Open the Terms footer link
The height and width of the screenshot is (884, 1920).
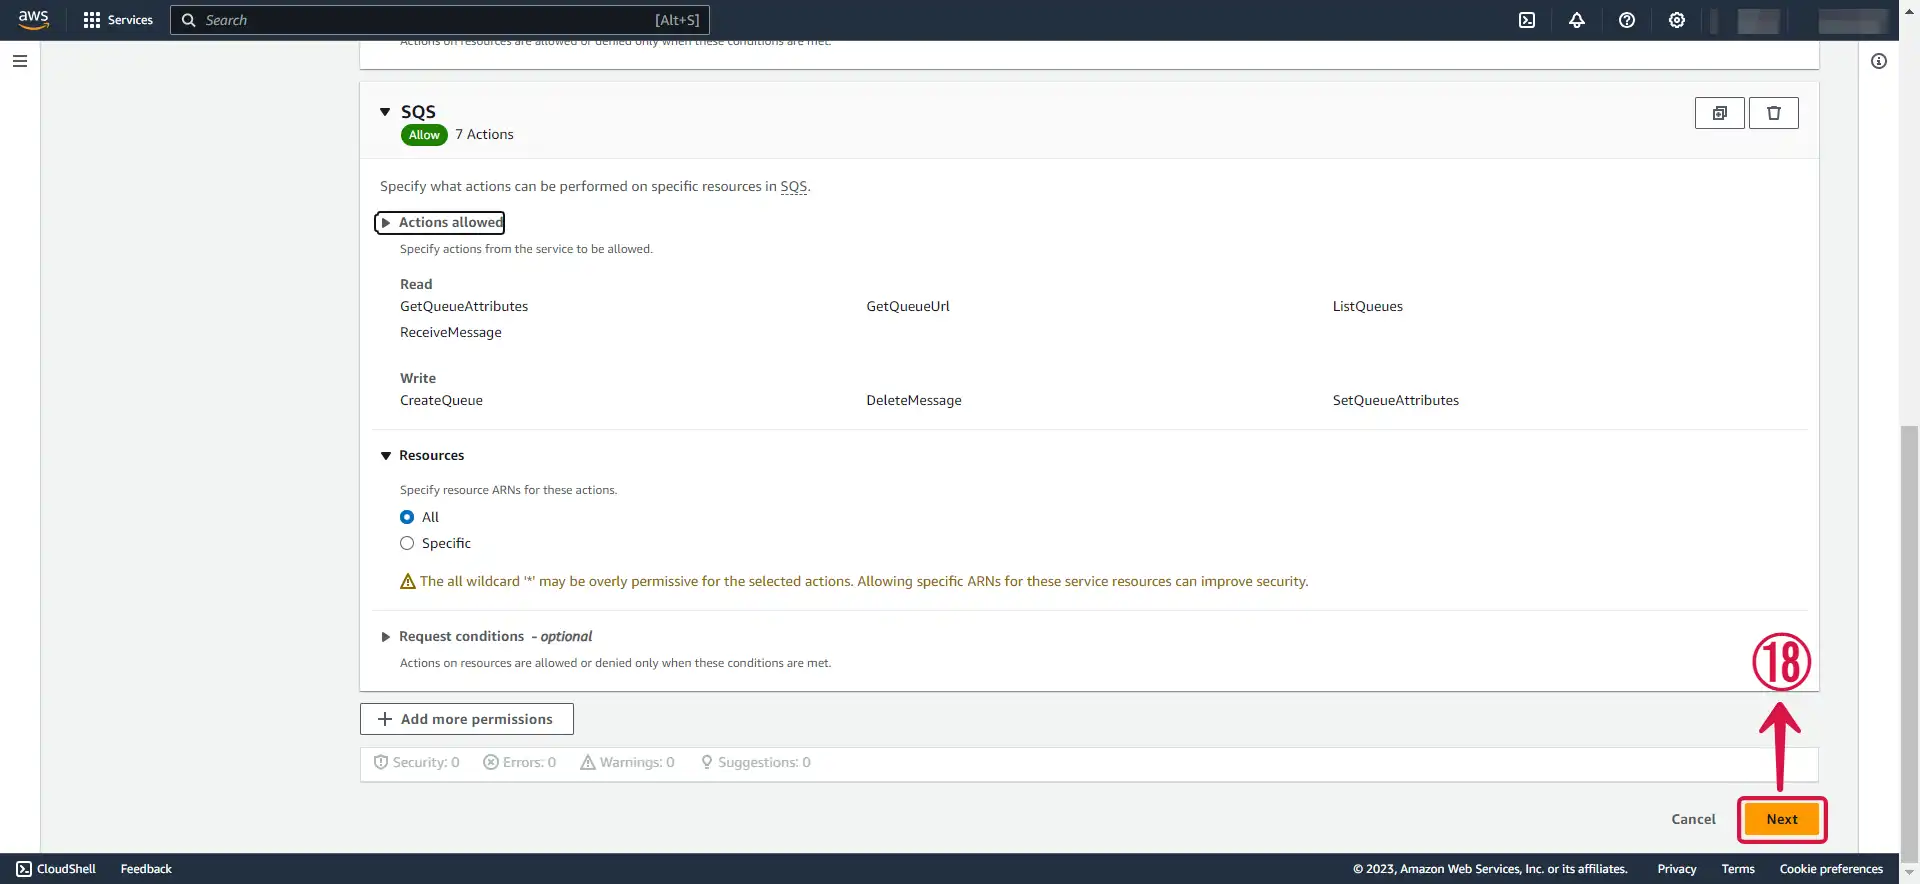pyautogui.click(x=1738, y=869)
